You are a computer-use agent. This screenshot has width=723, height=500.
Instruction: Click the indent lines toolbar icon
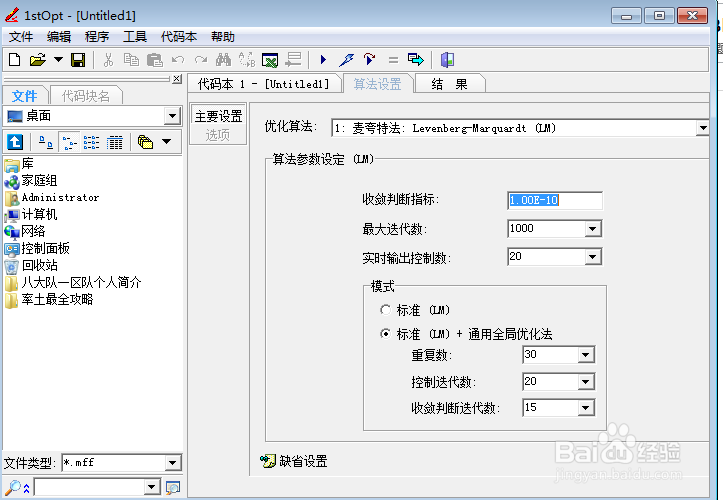293,60
